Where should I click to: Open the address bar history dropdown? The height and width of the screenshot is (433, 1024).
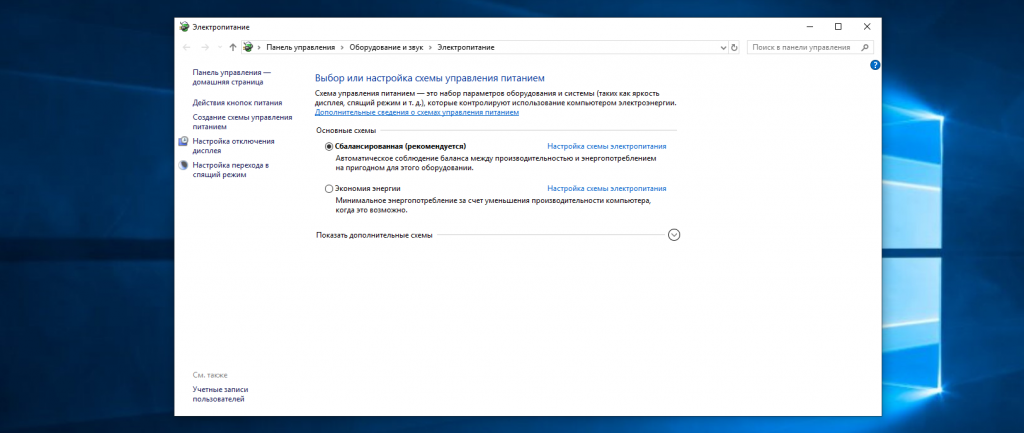point(723,48)
